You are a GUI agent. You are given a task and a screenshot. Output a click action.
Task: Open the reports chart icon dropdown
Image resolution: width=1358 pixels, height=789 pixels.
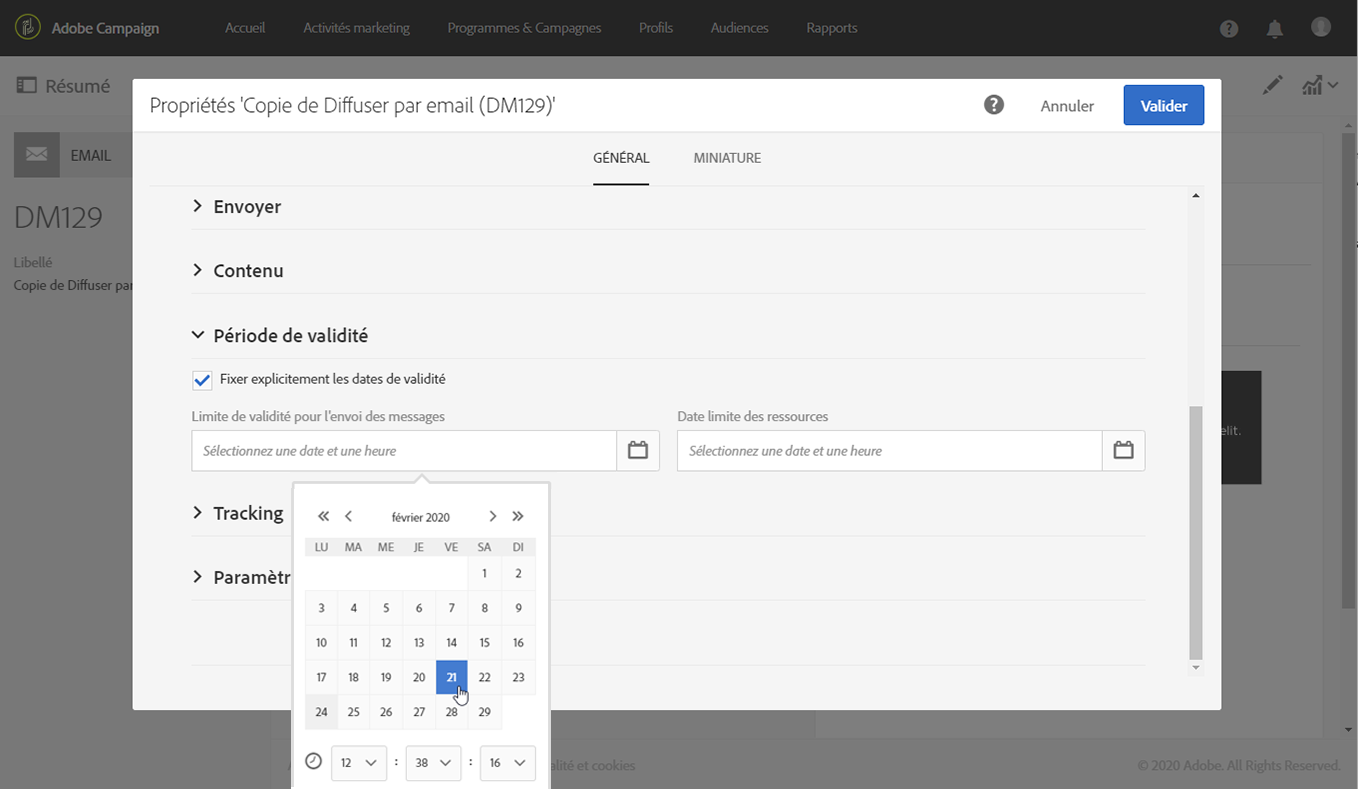click(x=1320, y=86)
